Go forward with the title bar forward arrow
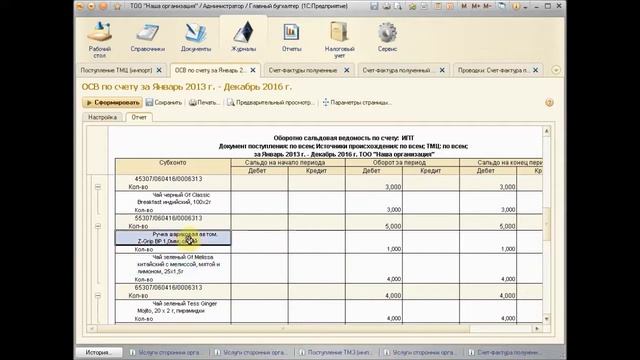Image resolution: width=640 pixels, height=360 pixels. (103, 6)
